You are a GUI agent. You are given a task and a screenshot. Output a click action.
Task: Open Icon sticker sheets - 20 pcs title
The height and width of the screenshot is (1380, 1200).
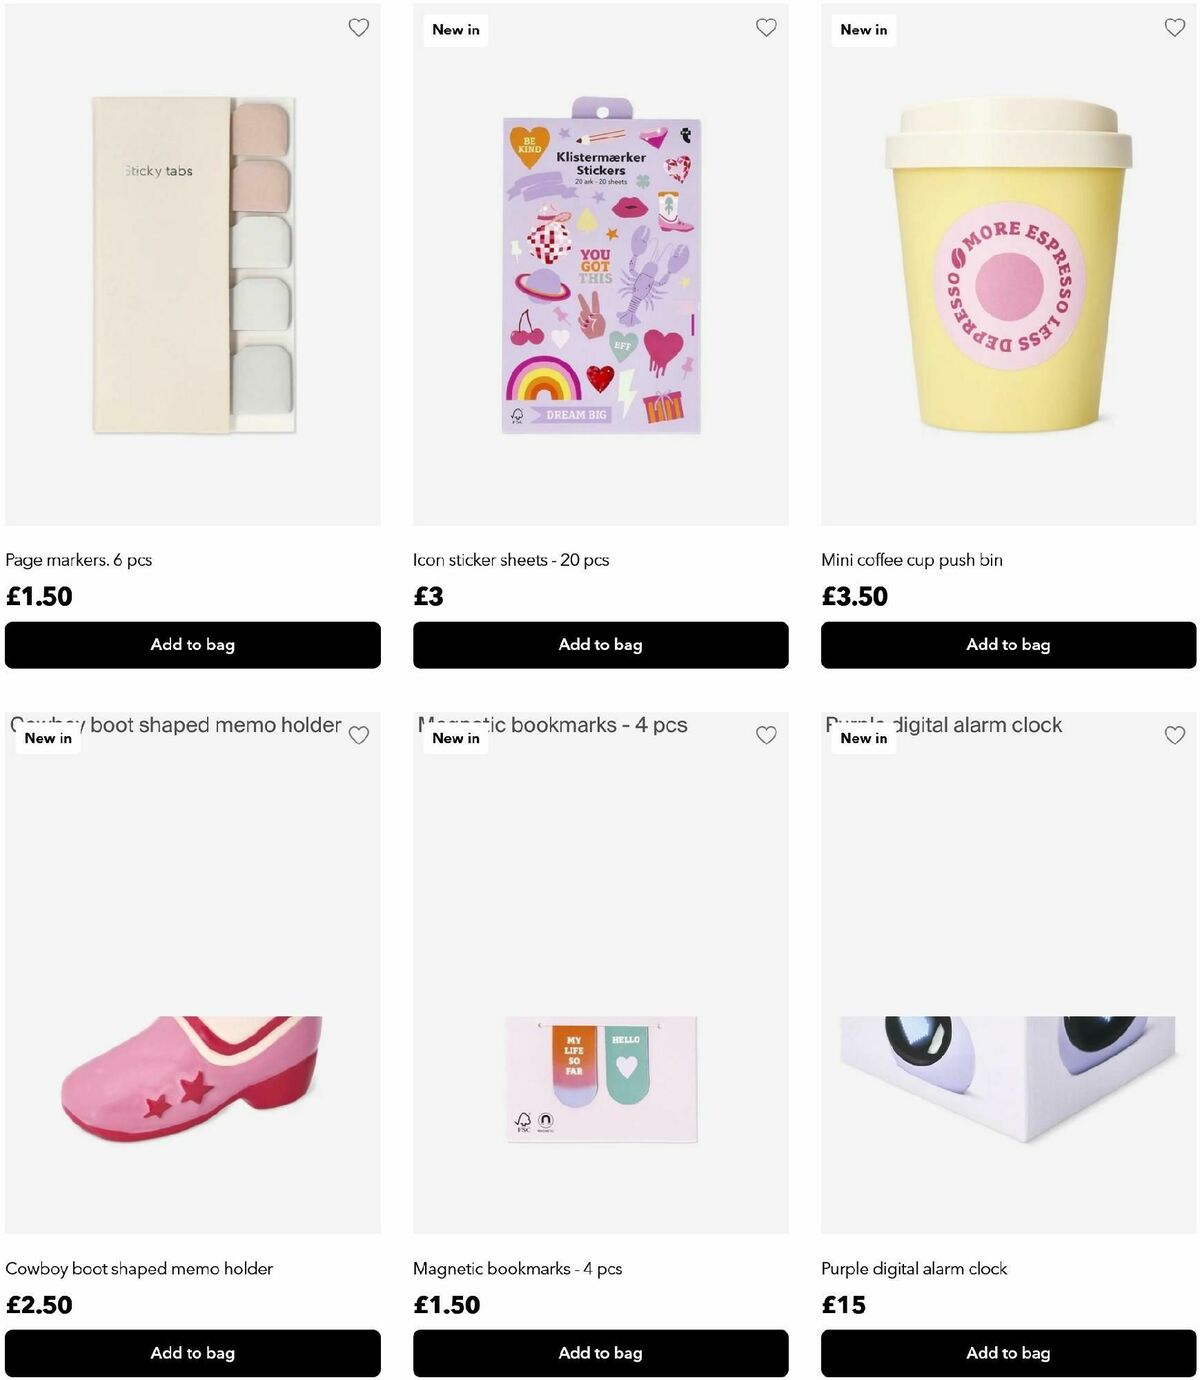[x=511, y=560]
